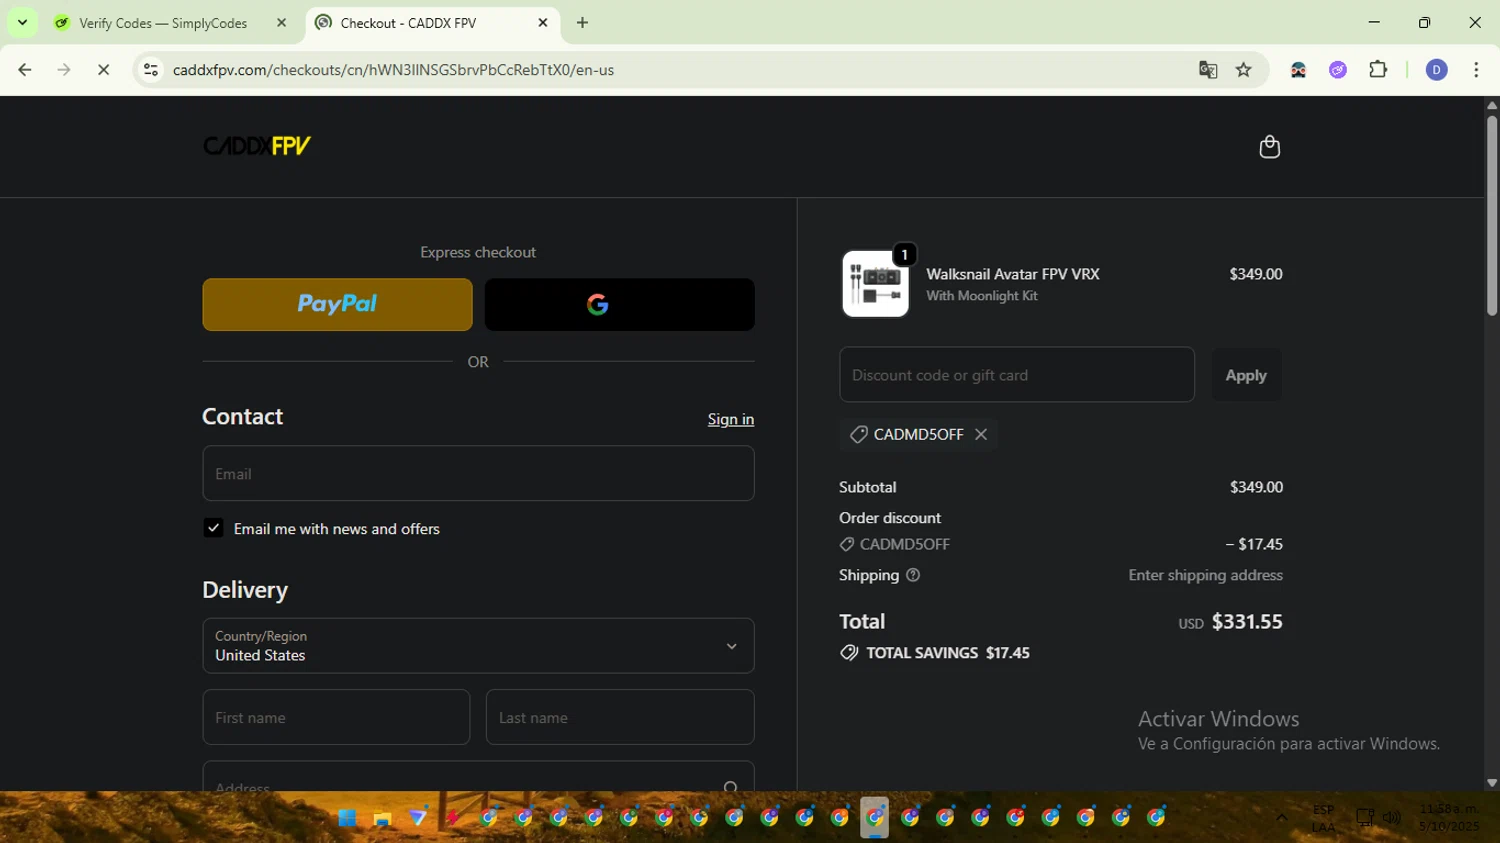Image resolution: width=1500 pixels, height=843 pixels.
Task: Close the Checkout - CADDX FPV tab
Action: coord(543,22)
